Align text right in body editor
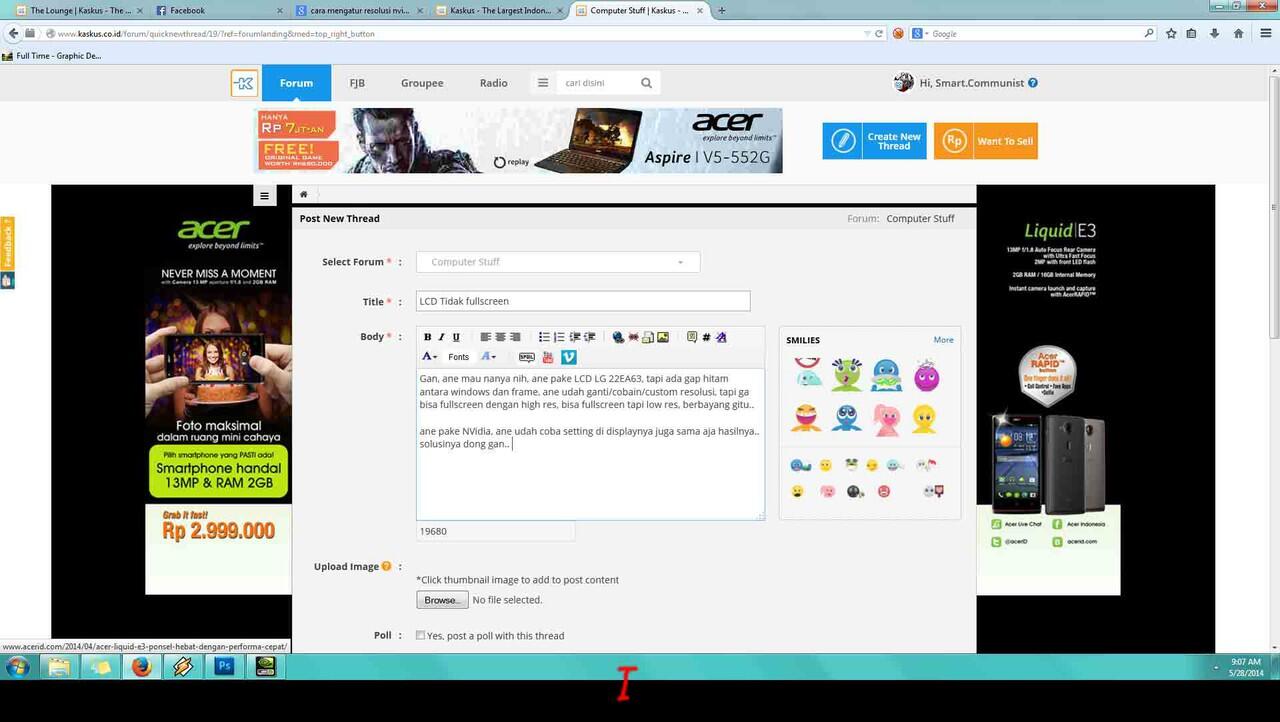 coord(515,337)
